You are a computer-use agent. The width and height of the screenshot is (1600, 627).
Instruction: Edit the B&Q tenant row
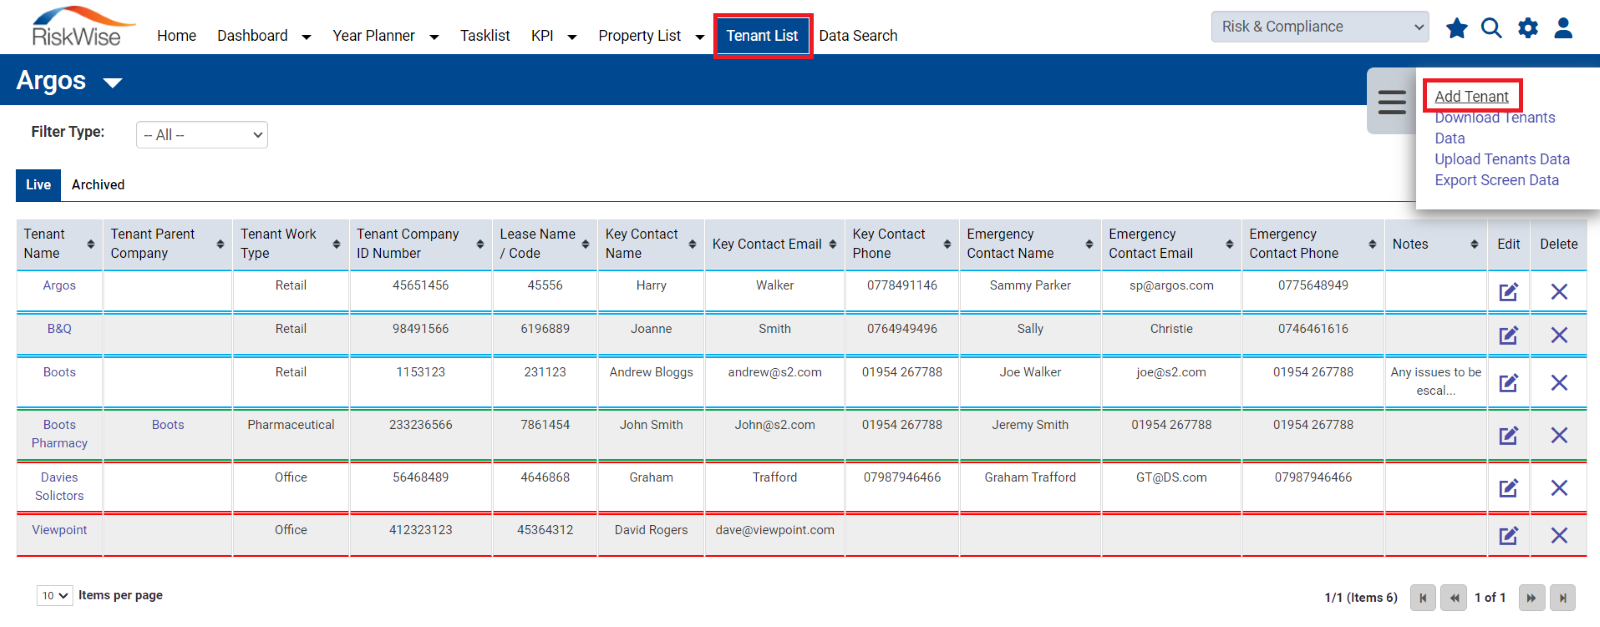click(x=1508, y=335)
